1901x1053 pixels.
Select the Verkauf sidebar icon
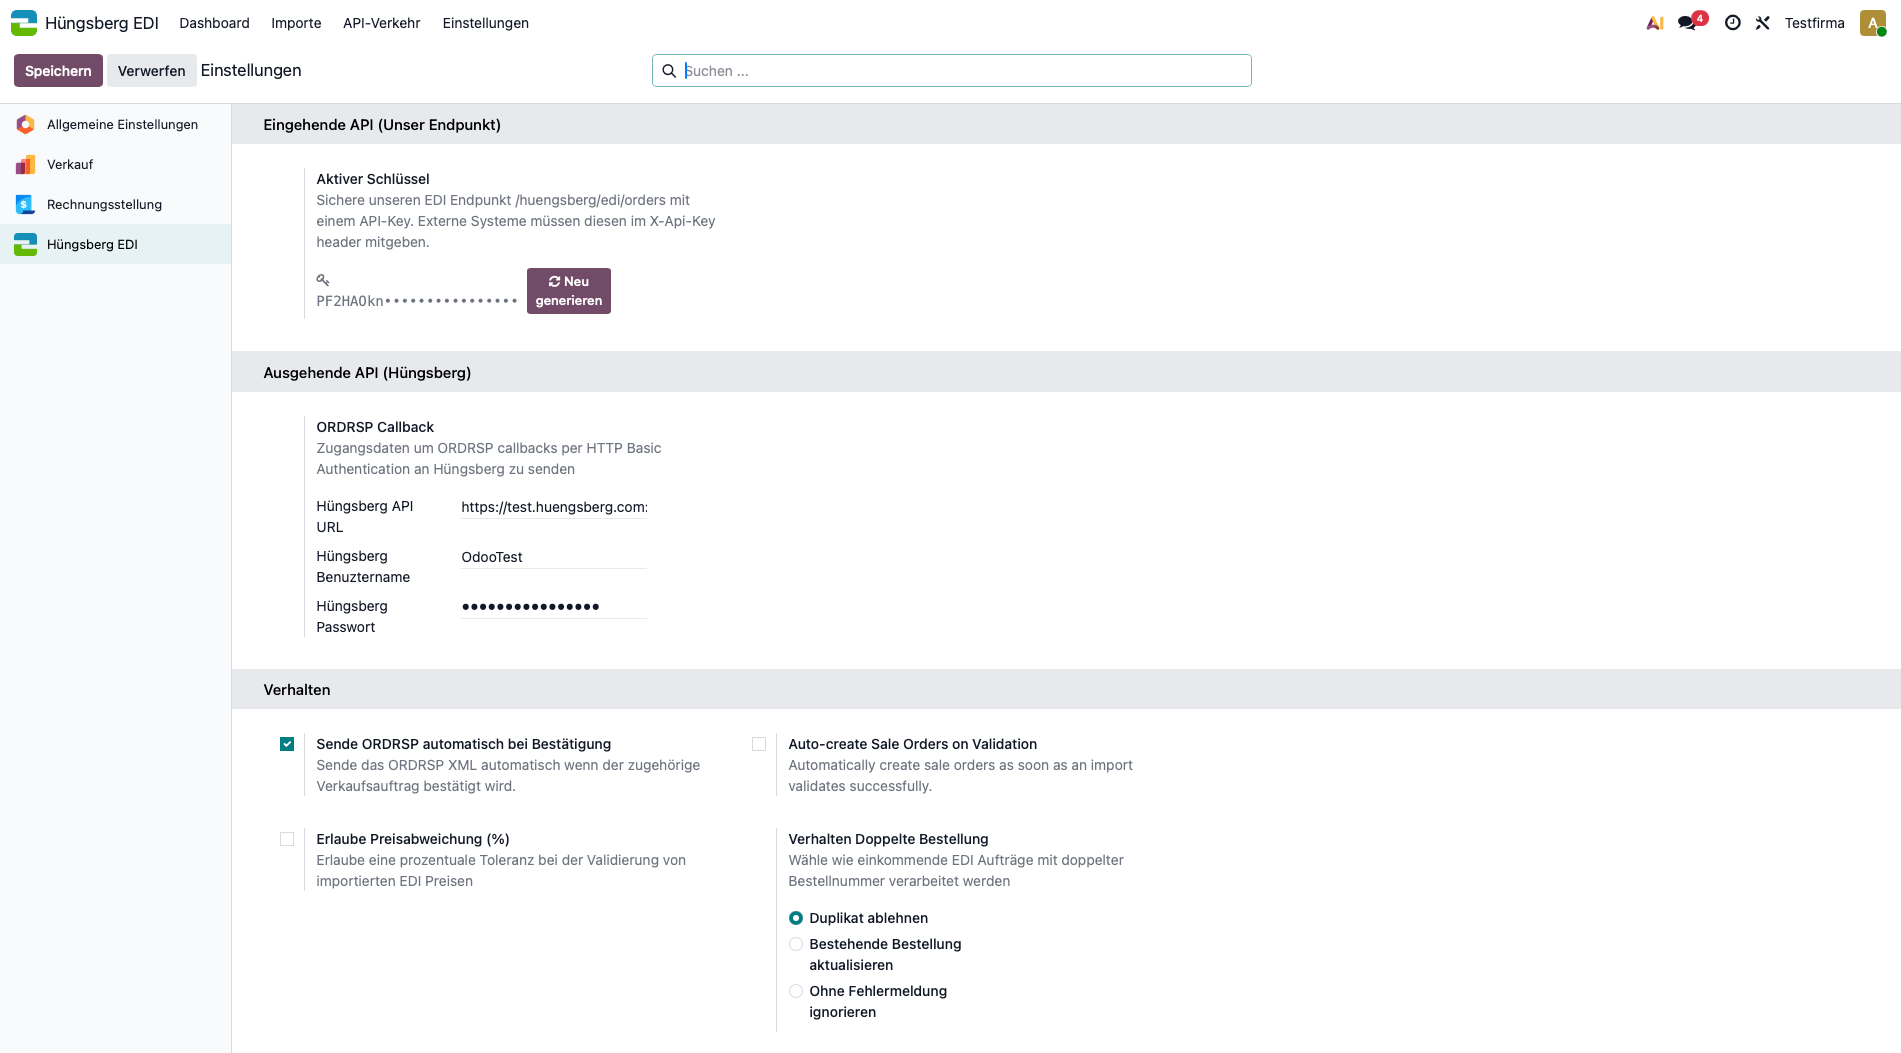[26, 165]
